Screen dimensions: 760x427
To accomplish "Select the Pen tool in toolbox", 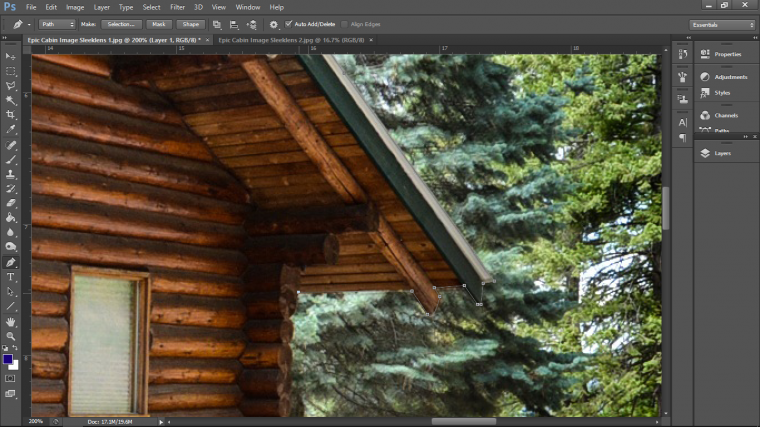I will [x=10, y=262].
